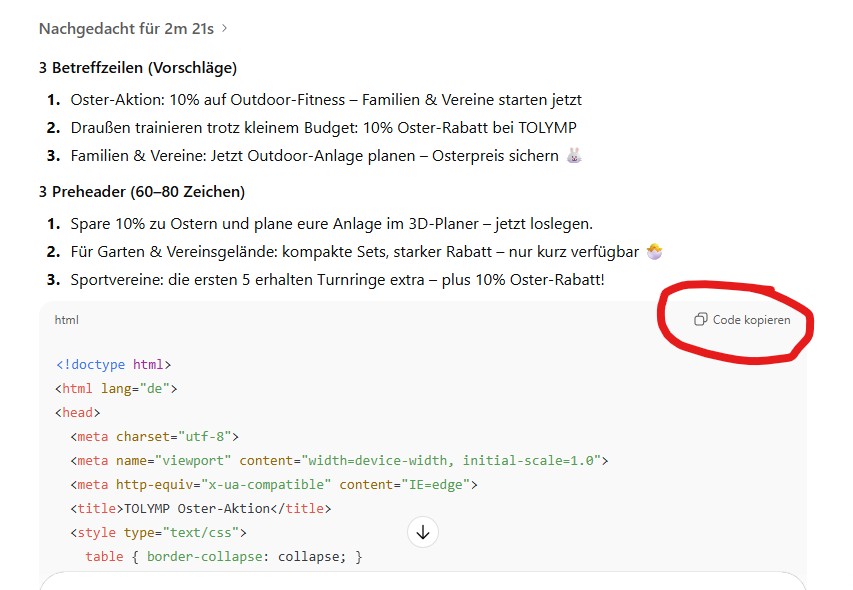The image size is (853, 590).
Task: Click the copy icon in code block header
Action: pyautogui.click(x=701, y=320)
